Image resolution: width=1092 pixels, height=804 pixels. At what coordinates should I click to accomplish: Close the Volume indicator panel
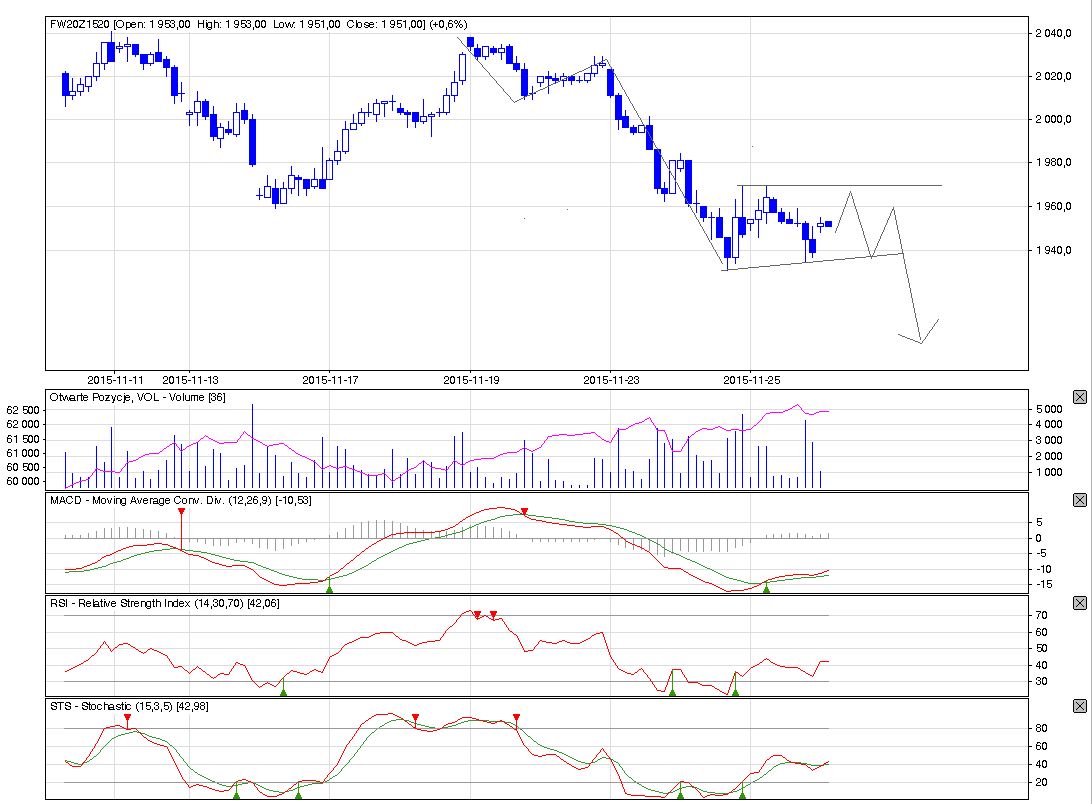tap(1079, 397)
